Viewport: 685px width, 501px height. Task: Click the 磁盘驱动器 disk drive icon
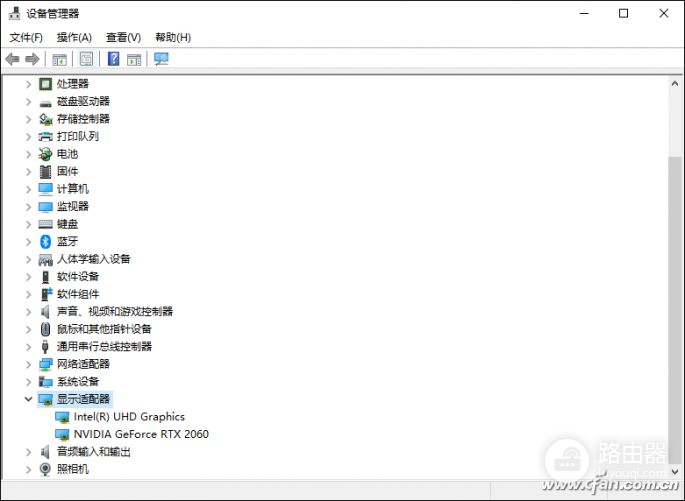tap(45, 103)
